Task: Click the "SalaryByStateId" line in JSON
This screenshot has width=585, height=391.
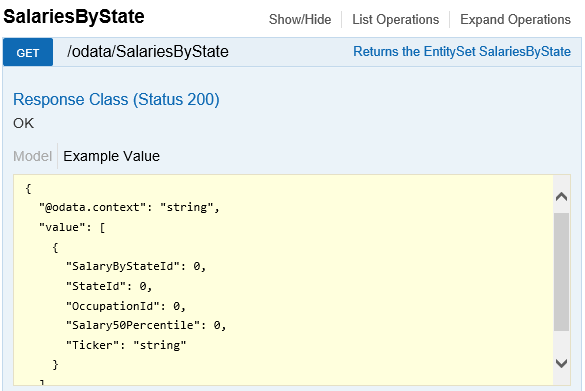Action: pyautogui.click(x=136, y=266)
